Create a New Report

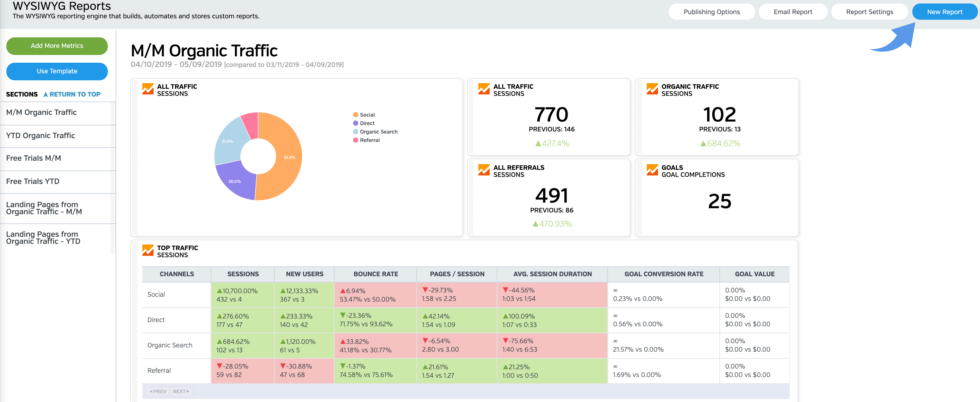(x=944, y=12)
